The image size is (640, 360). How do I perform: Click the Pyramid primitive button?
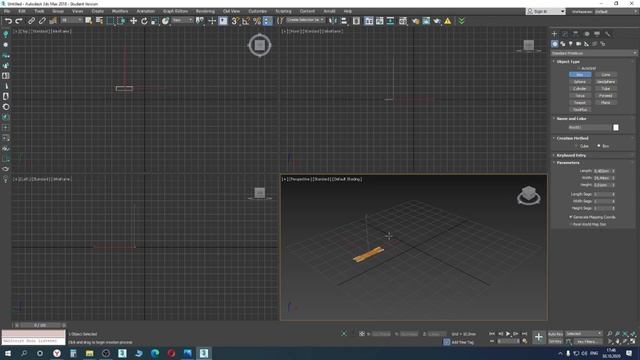pyautogui.click(x=606, y=96)
